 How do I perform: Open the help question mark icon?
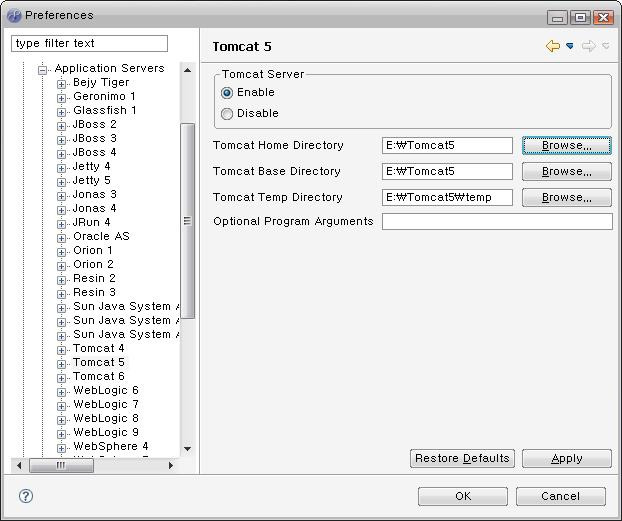(26, 496)
